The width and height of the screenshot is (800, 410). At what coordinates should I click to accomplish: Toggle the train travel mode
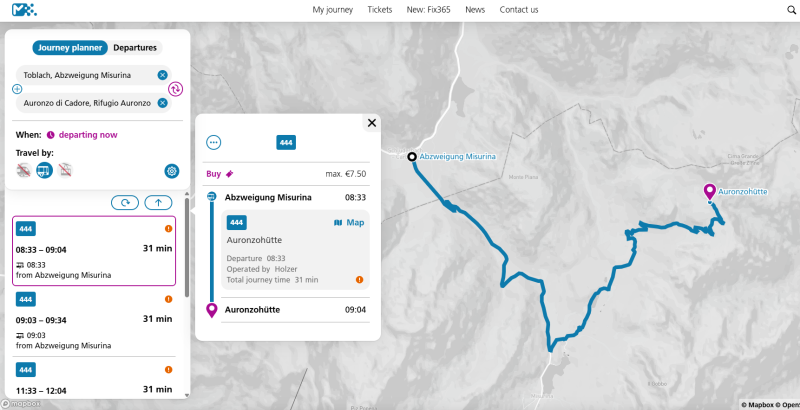coord(24,171)
